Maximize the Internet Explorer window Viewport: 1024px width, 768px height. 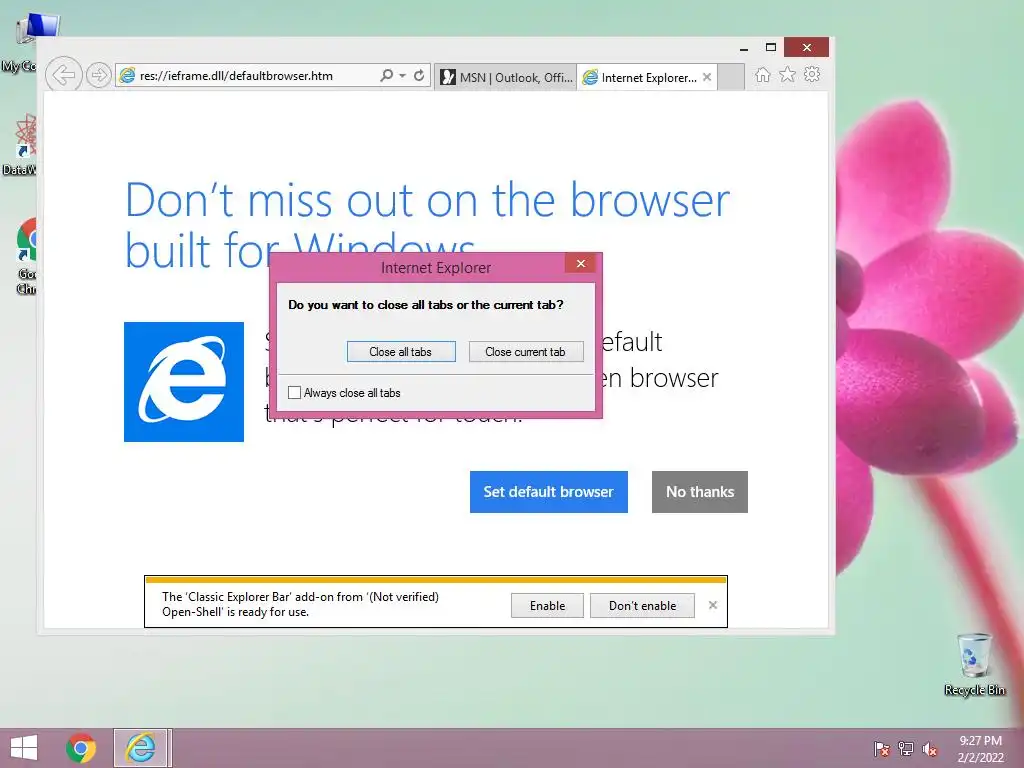[771, 47]
